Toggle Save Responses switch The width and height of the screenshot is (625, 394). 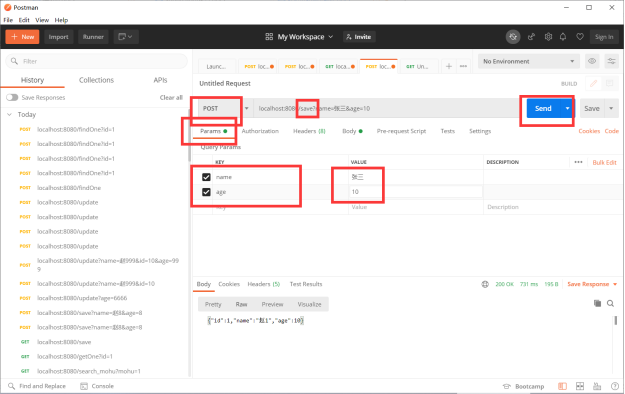(x=12, y=97)
